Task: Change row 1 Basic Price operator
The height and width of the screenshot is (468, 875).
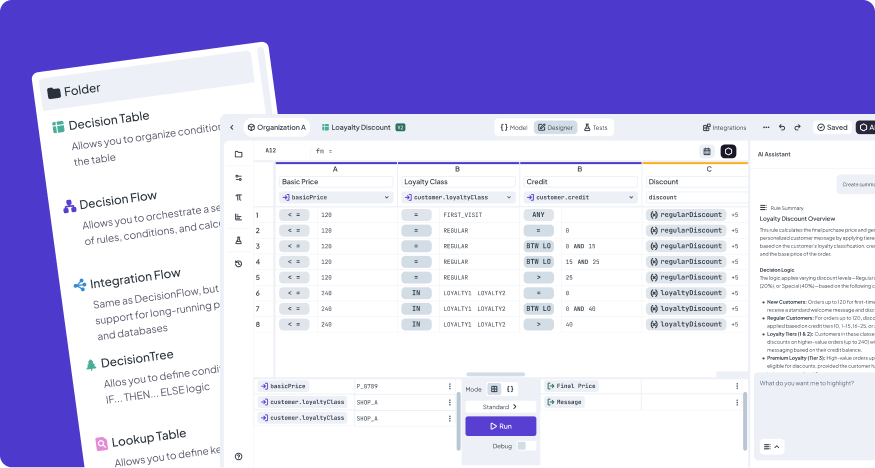Action: [x=294, y=215]
